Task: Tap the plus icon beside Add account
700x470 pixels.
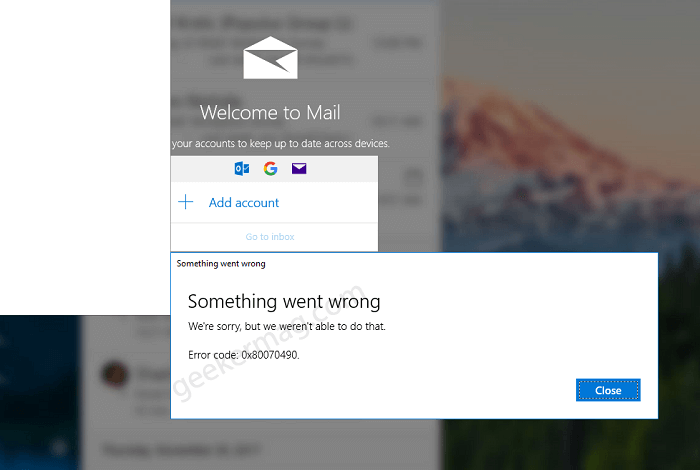Action: (x=185, y=202)
